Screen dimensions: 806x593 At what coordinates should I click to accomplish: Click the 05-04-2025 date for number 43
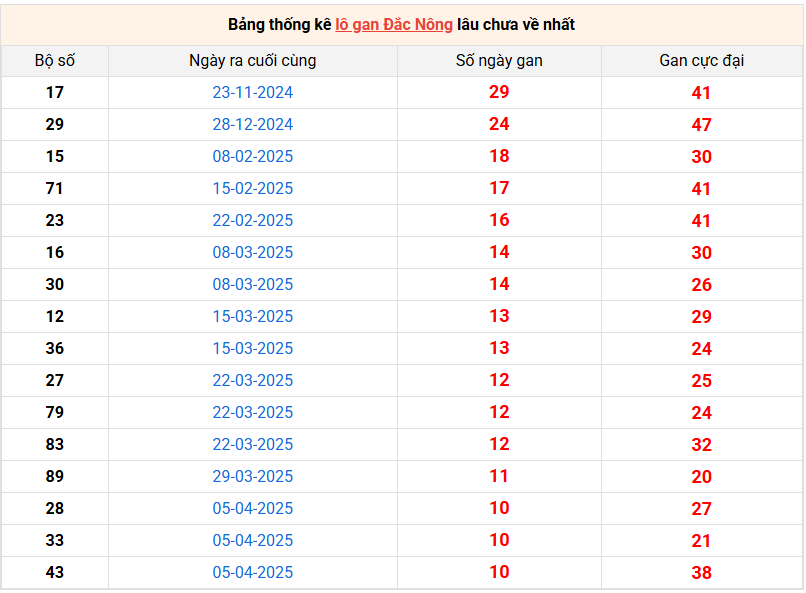pos(252,573)
